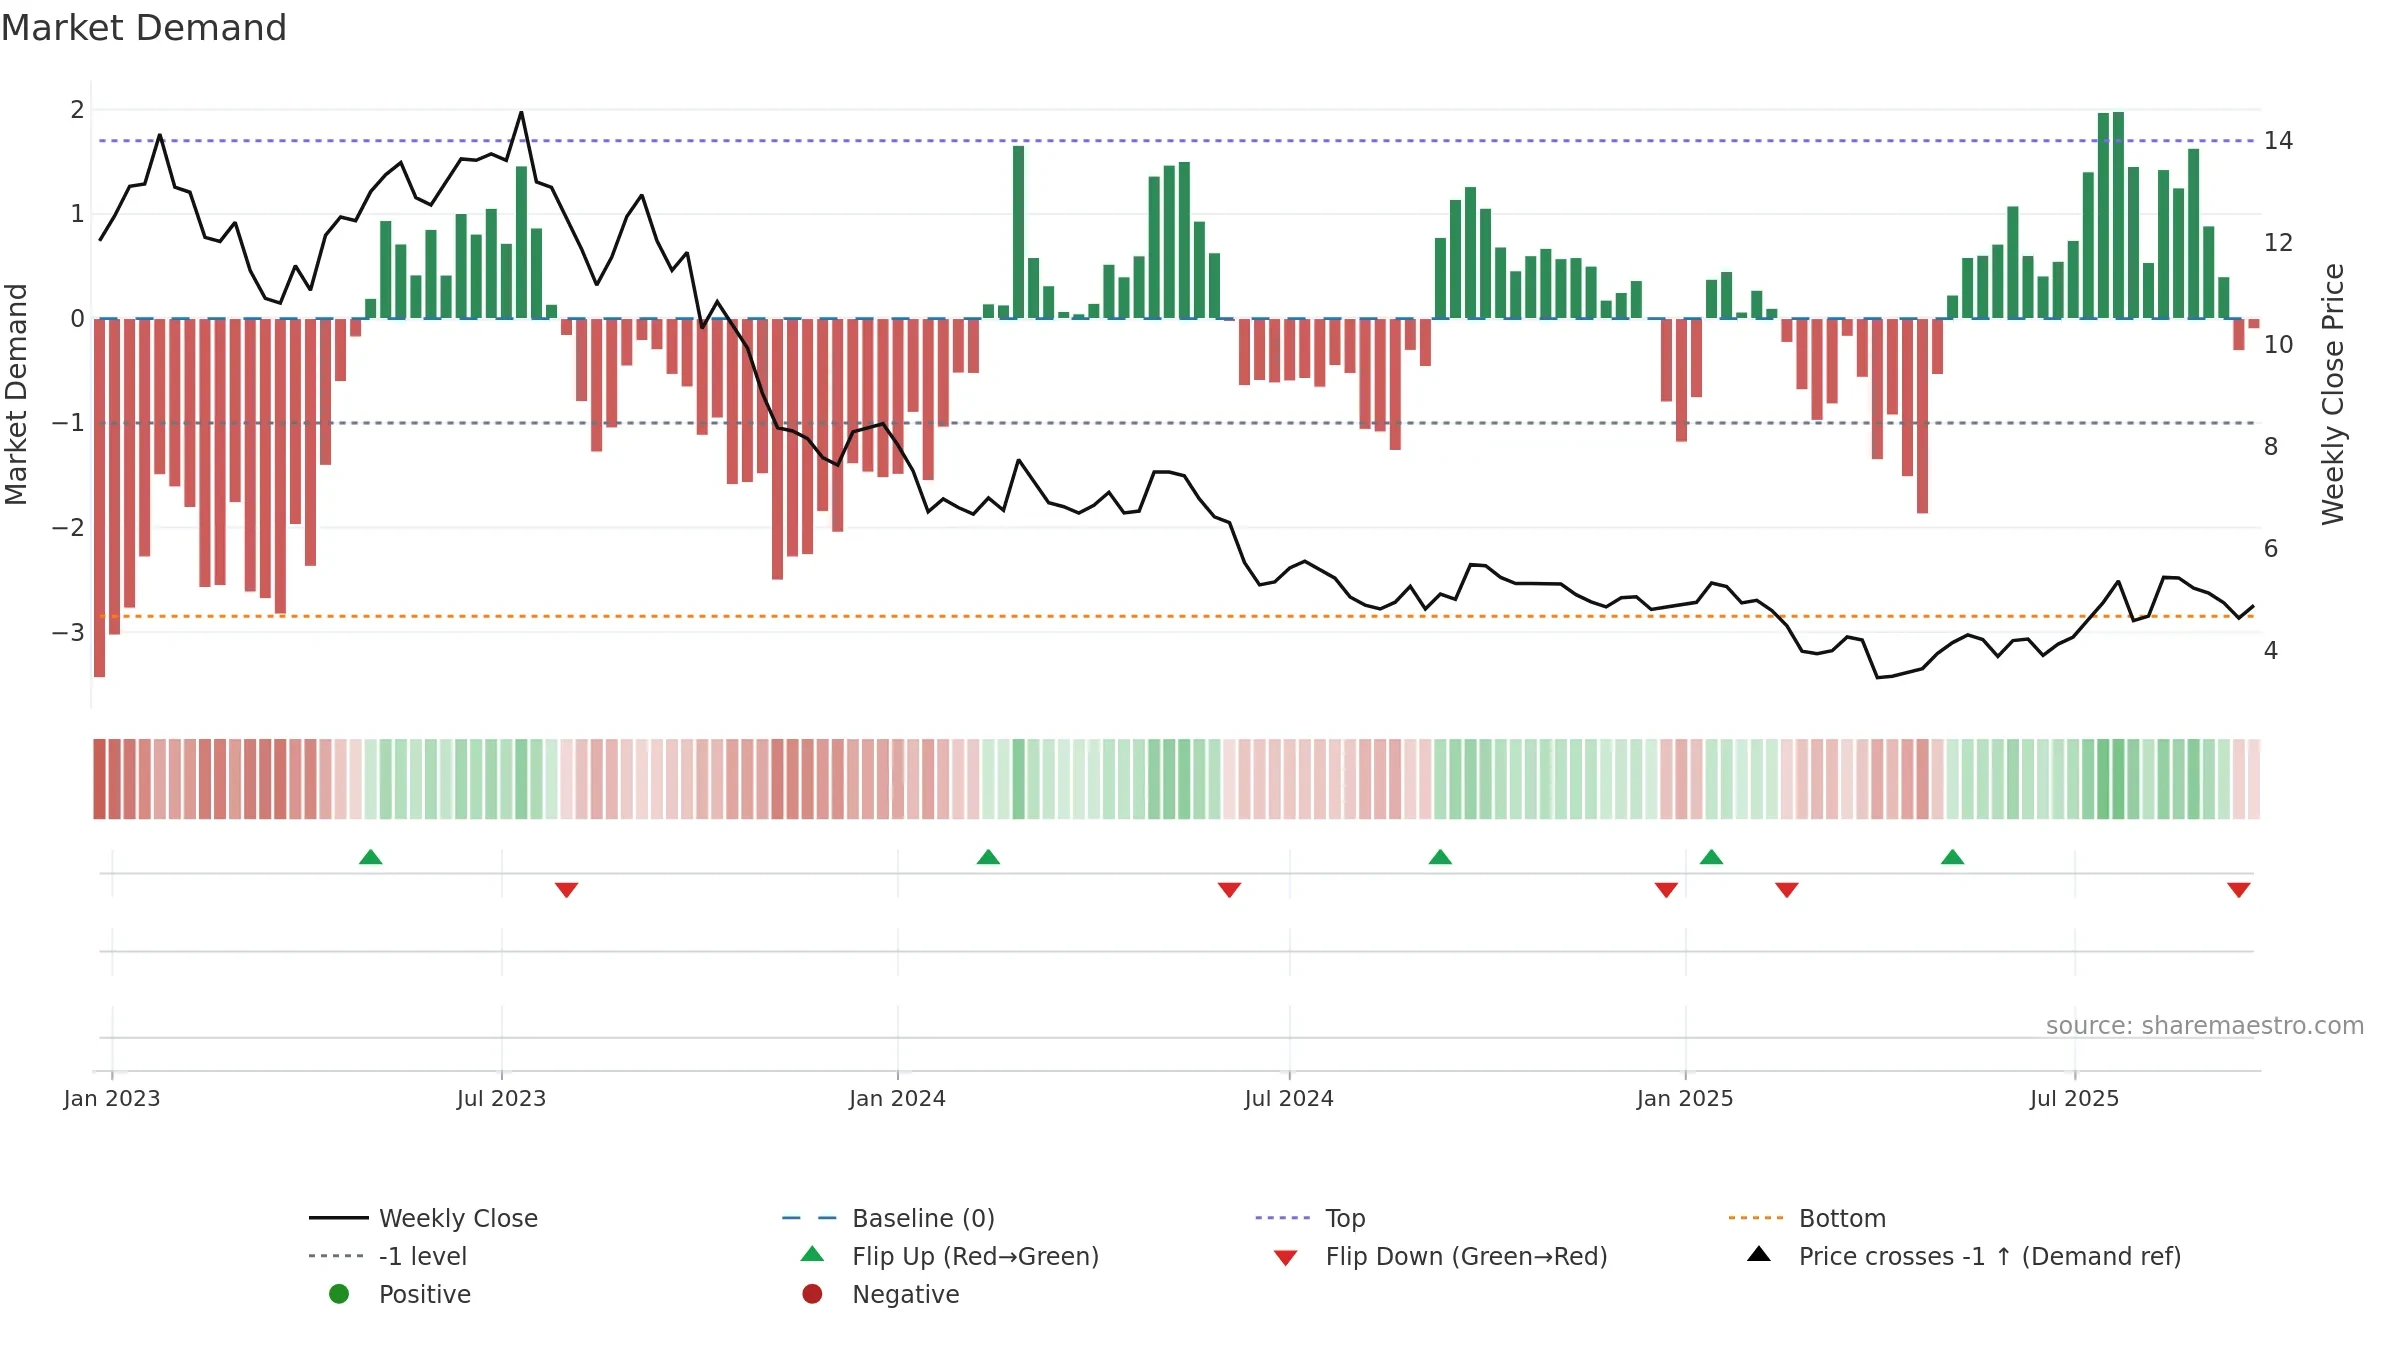Click green flip-up triangle before Jul 2025
The image size is (2400, 1350).
pyautogui.click(x=1953, y=857)
